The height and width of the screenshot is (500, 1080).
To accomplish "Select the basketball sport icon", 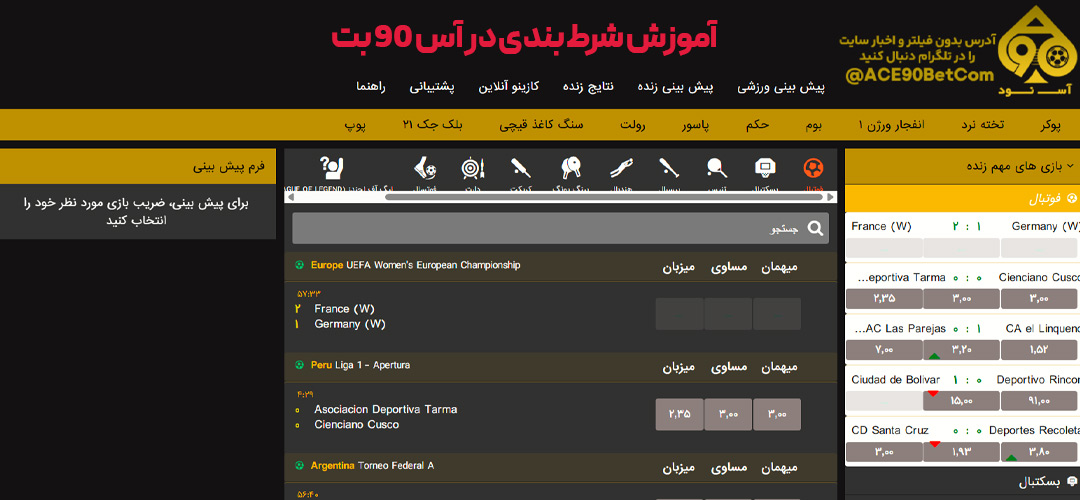I will 765,171.
